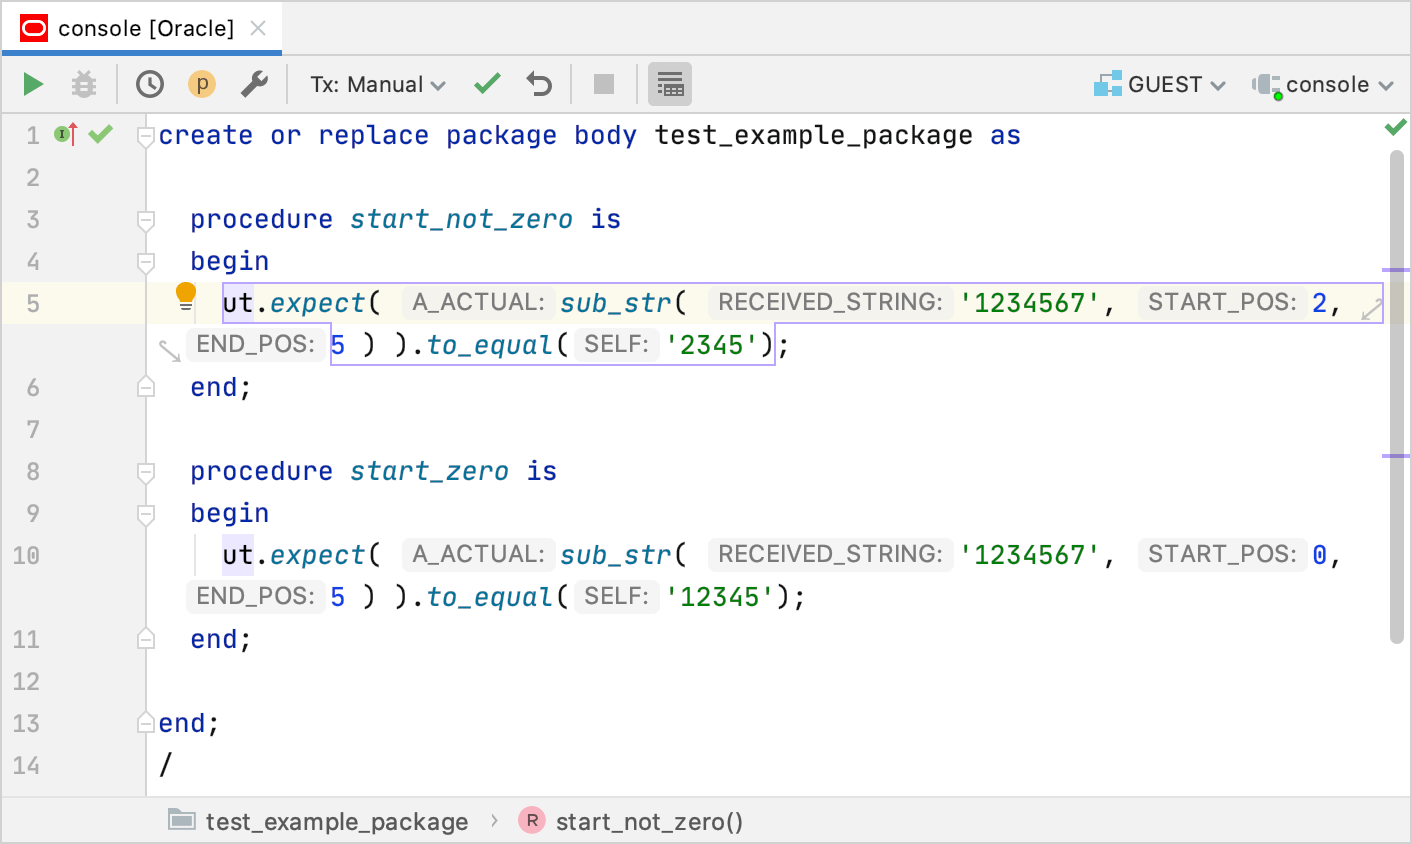The height and width of the screenshot is (844, 1412).
Task: Run the script with the green play icon
Action: pos(32,84)
